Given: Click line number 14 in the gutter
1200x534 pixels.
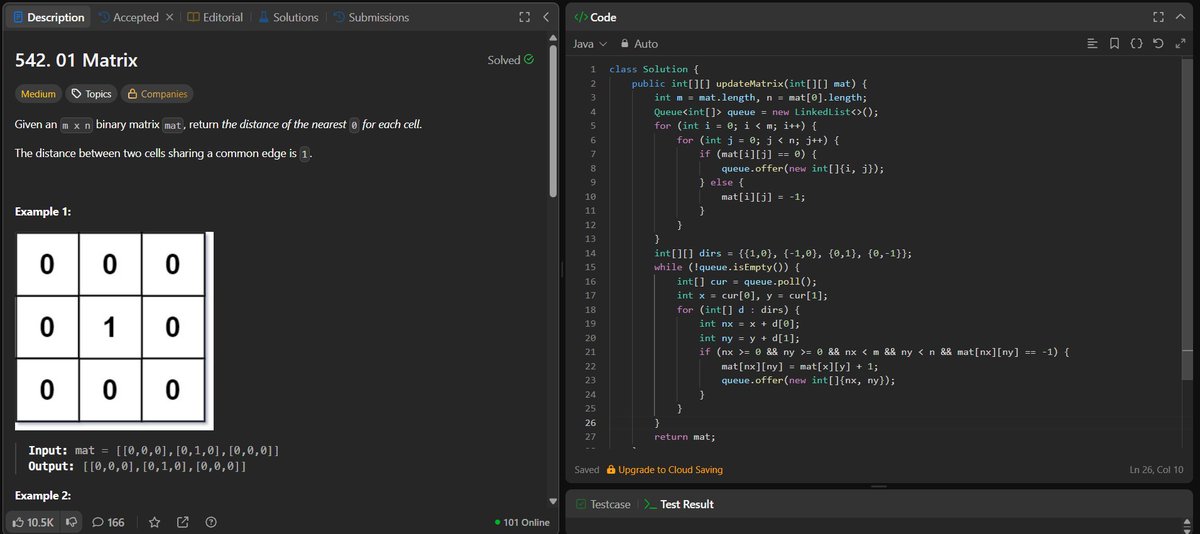Looking at the screenshot, I should (x=591, y=253).
